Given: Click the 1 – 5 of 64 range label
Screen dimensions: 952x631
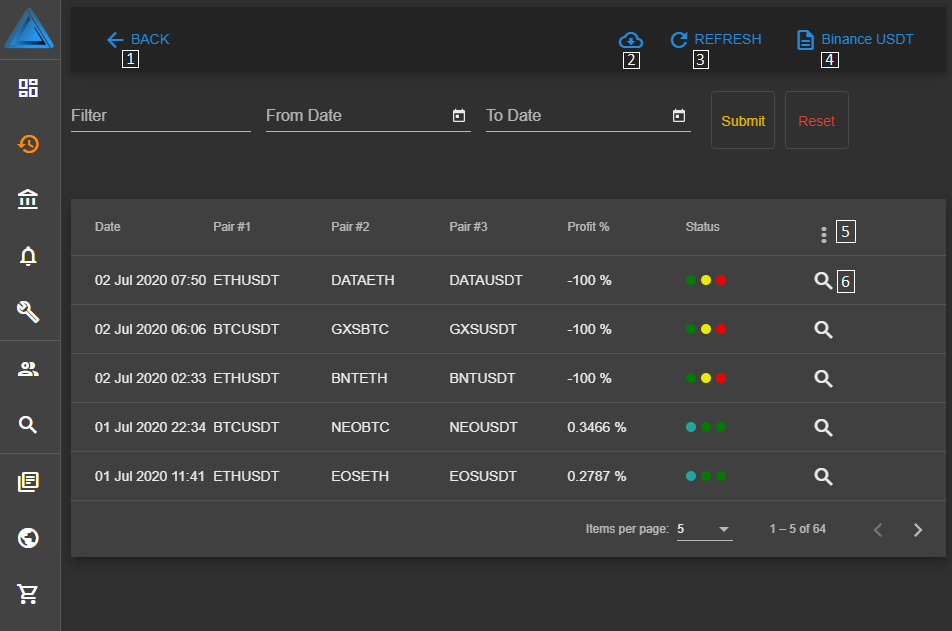Looking at the screenshot, I should [x=798, y=529].
